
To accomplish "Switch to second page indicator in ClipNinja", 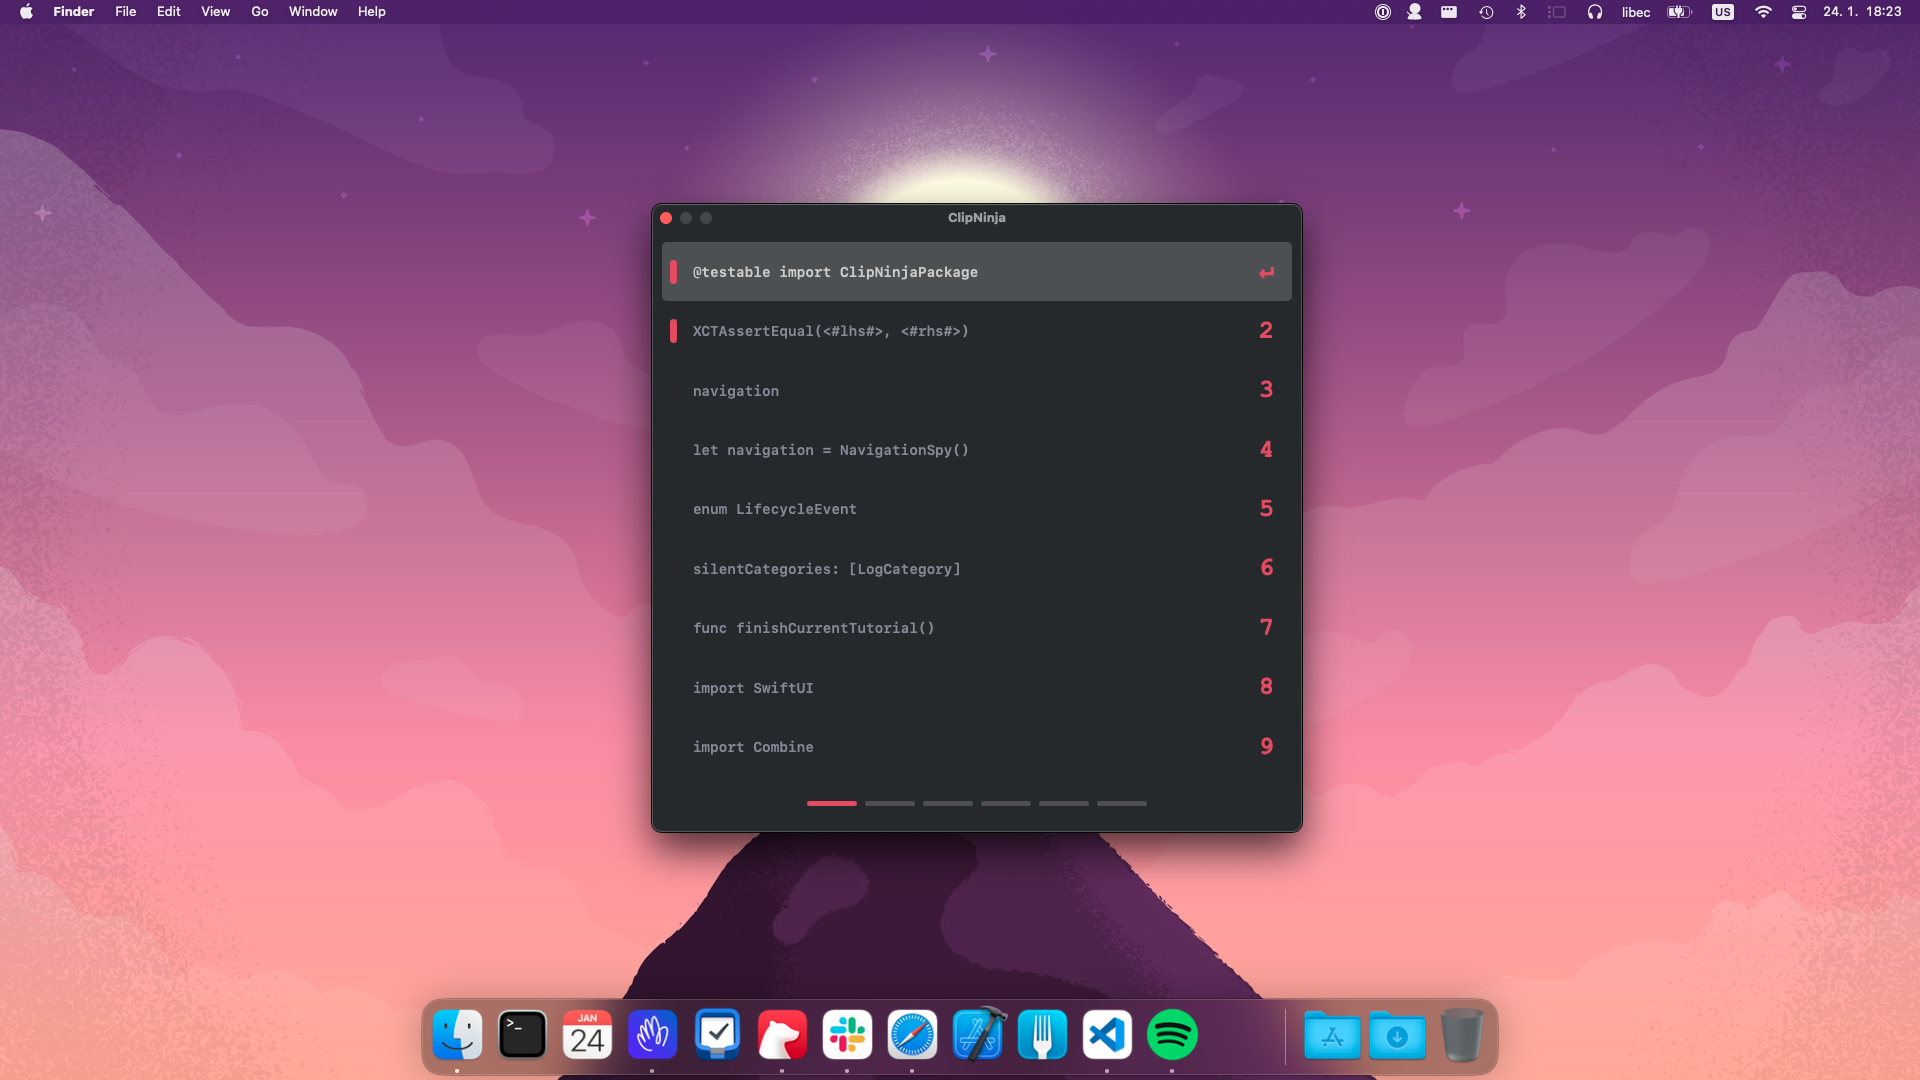I will (x=890, y=803).
